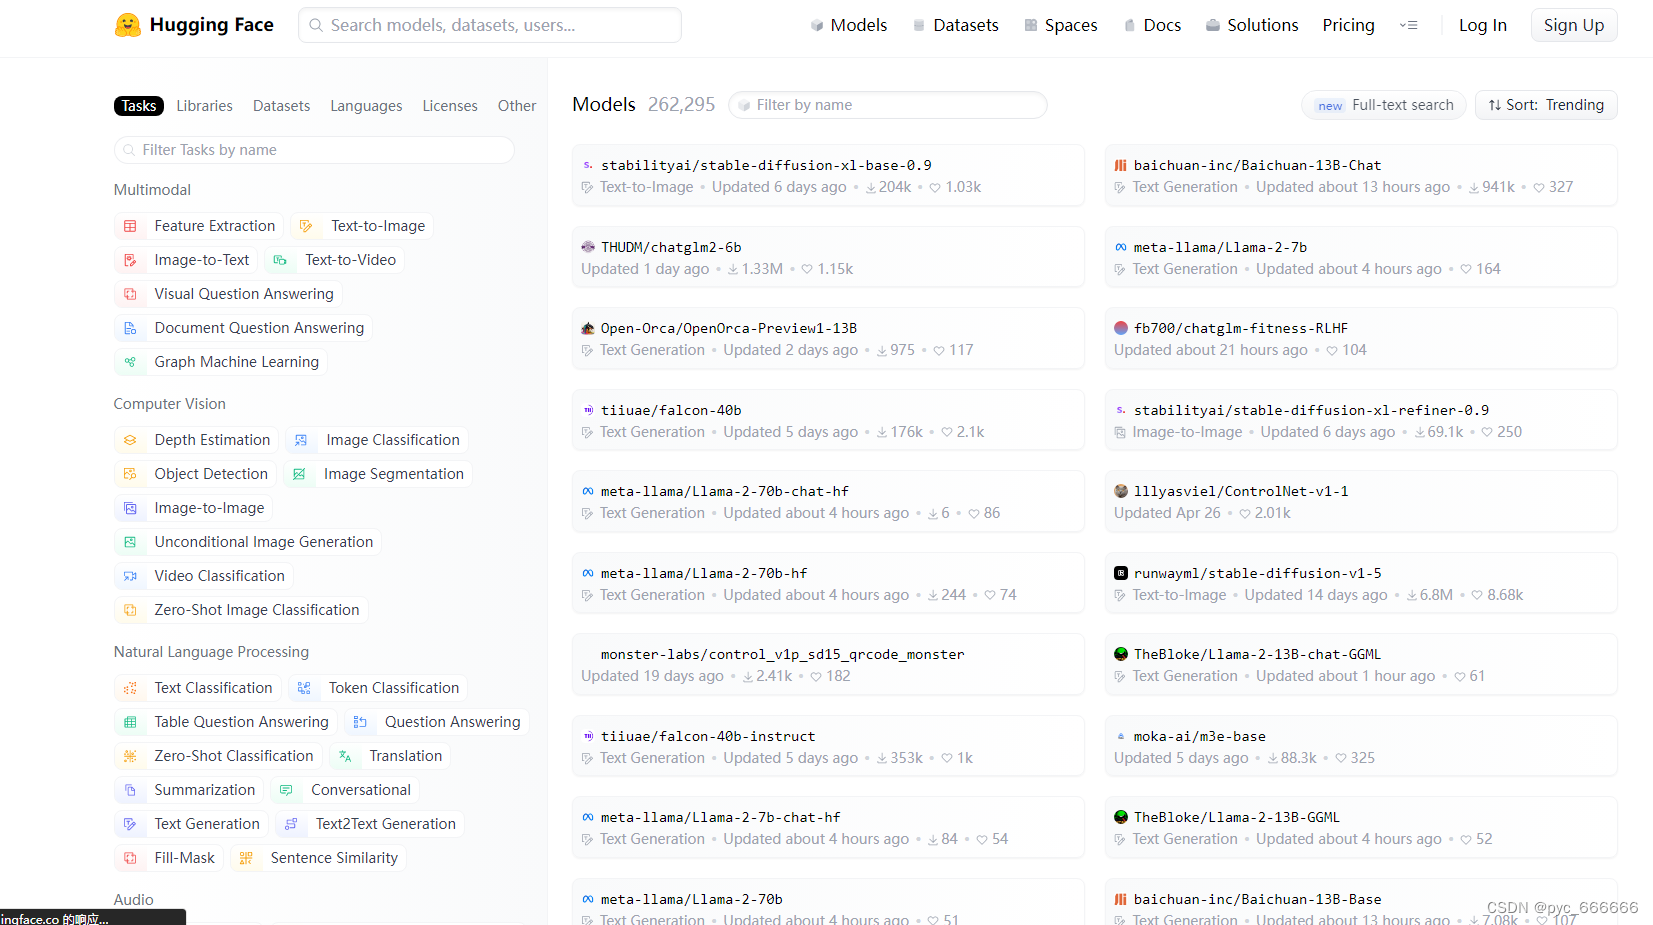Open meta-llama/Llama-2-70b-chat-hf model card
This screenshot has height=925, width=1653.
(828, 502)
